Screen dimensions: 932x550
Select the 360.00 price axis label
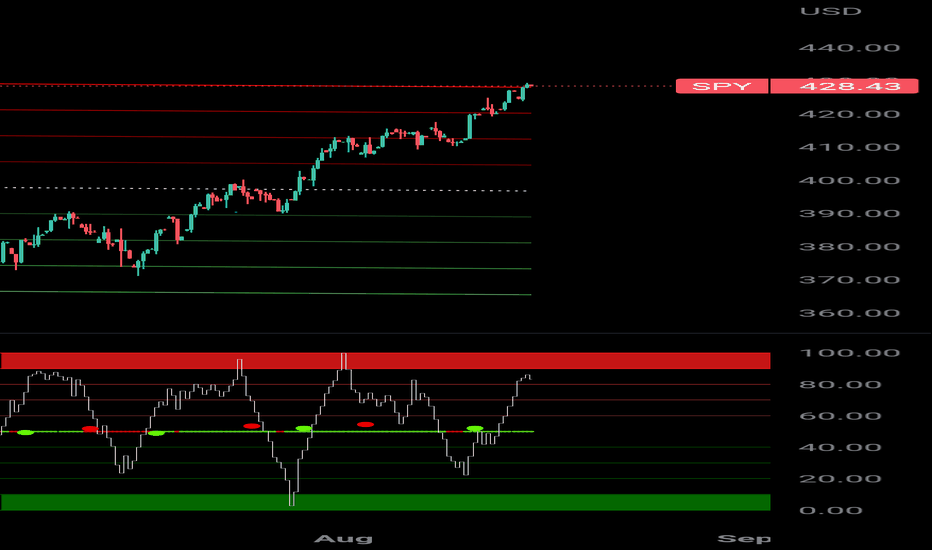click(x=849, y=313)
